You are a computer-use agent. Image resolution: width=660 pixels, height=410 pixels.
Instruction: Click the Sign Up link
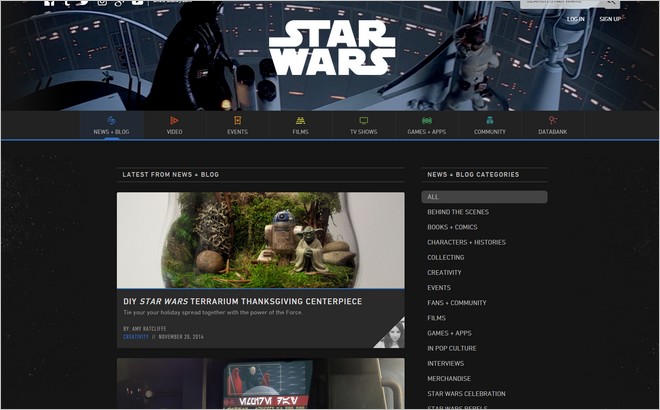610,19
